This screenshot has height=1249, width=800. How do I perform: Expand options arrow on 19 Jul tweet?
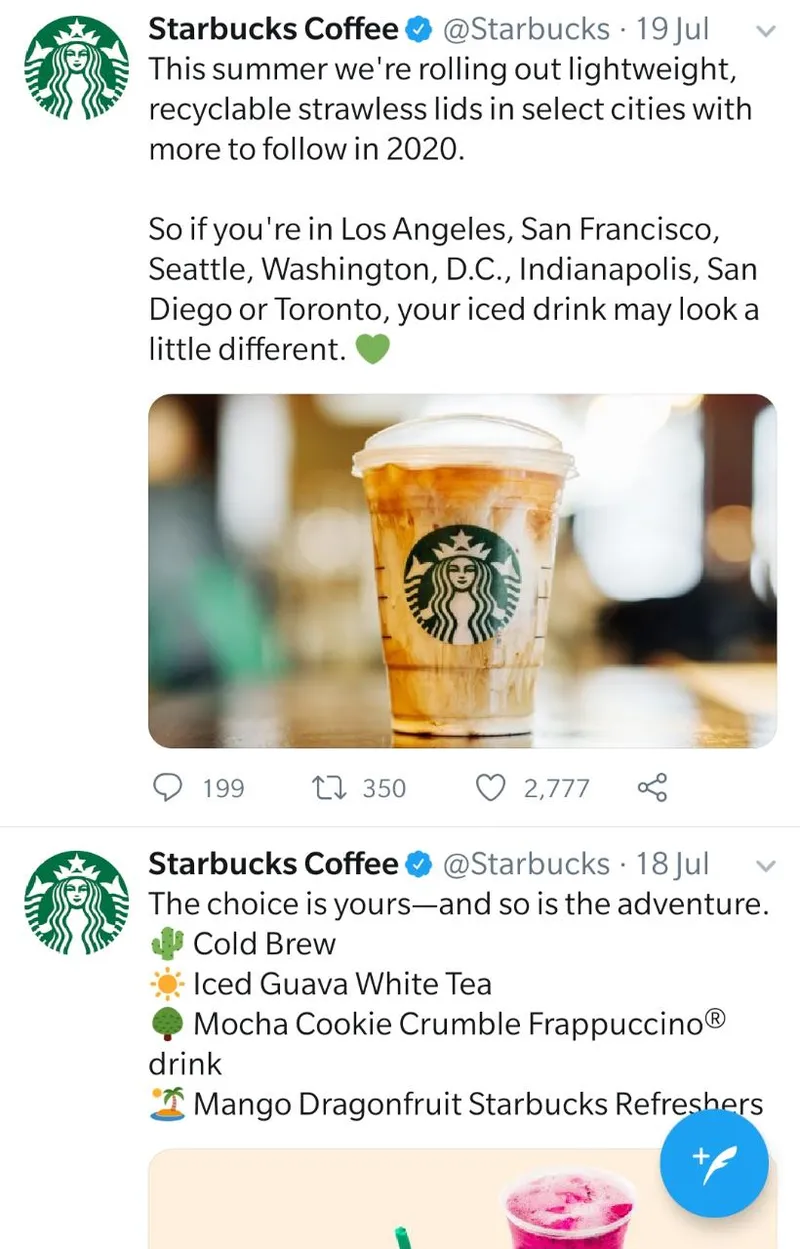(x=766, y=31)
